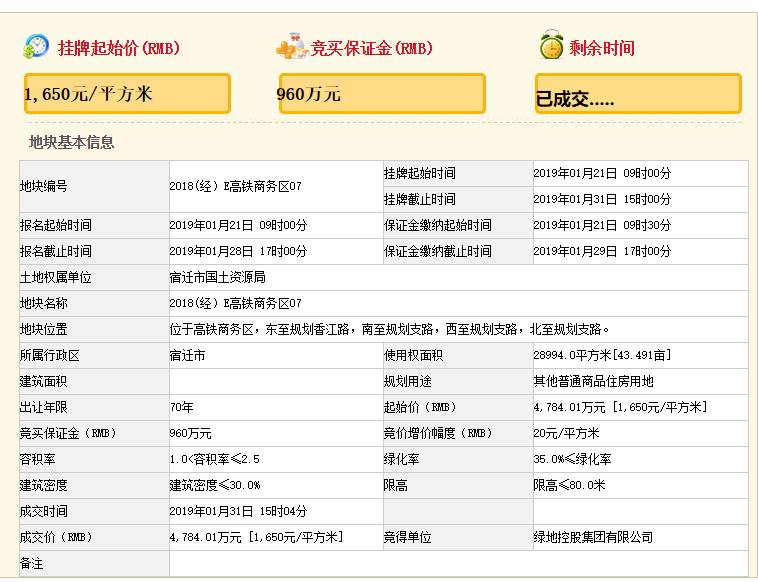Select the 地块编号 value 2018(经)E高铁商务区07

[x=235, y=186]
